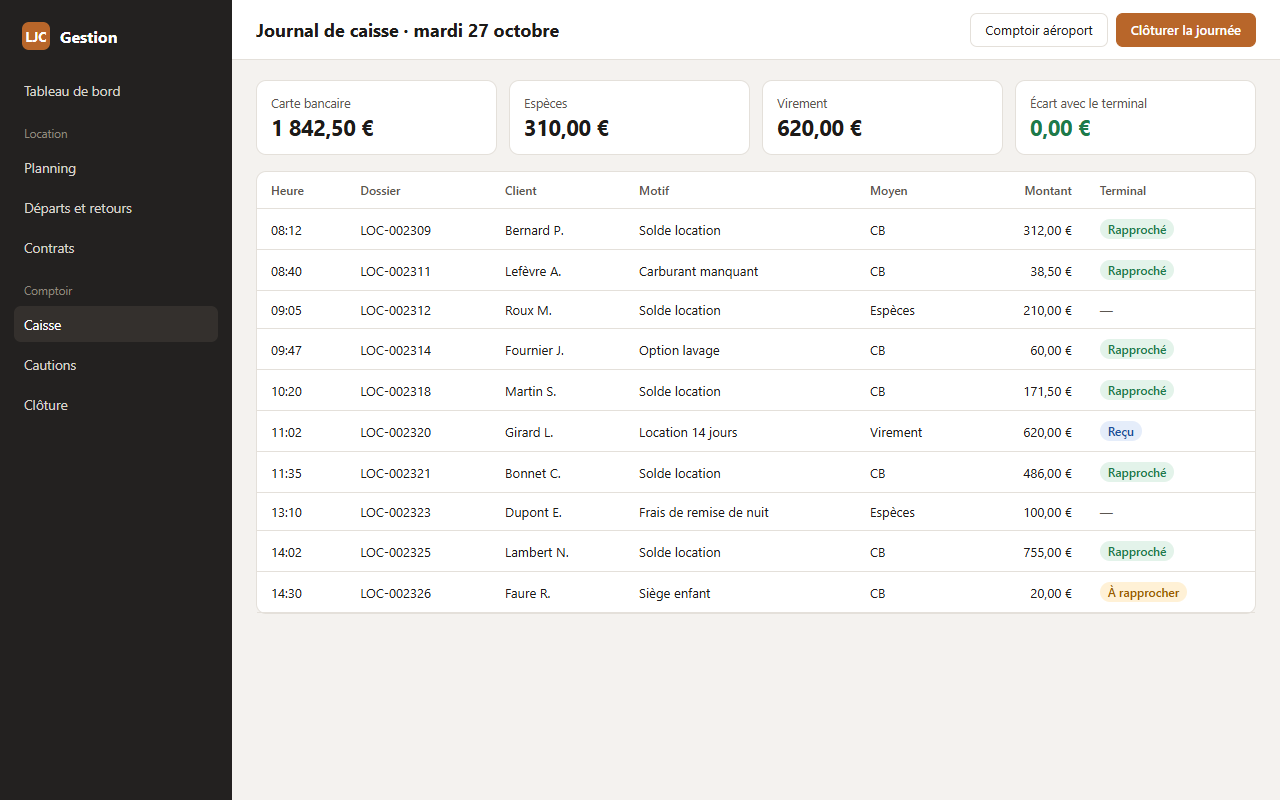The width and height of the screenshot is (1280, 800).
Task: Select client Dupont E.
Action: click(x=533, y=512)
